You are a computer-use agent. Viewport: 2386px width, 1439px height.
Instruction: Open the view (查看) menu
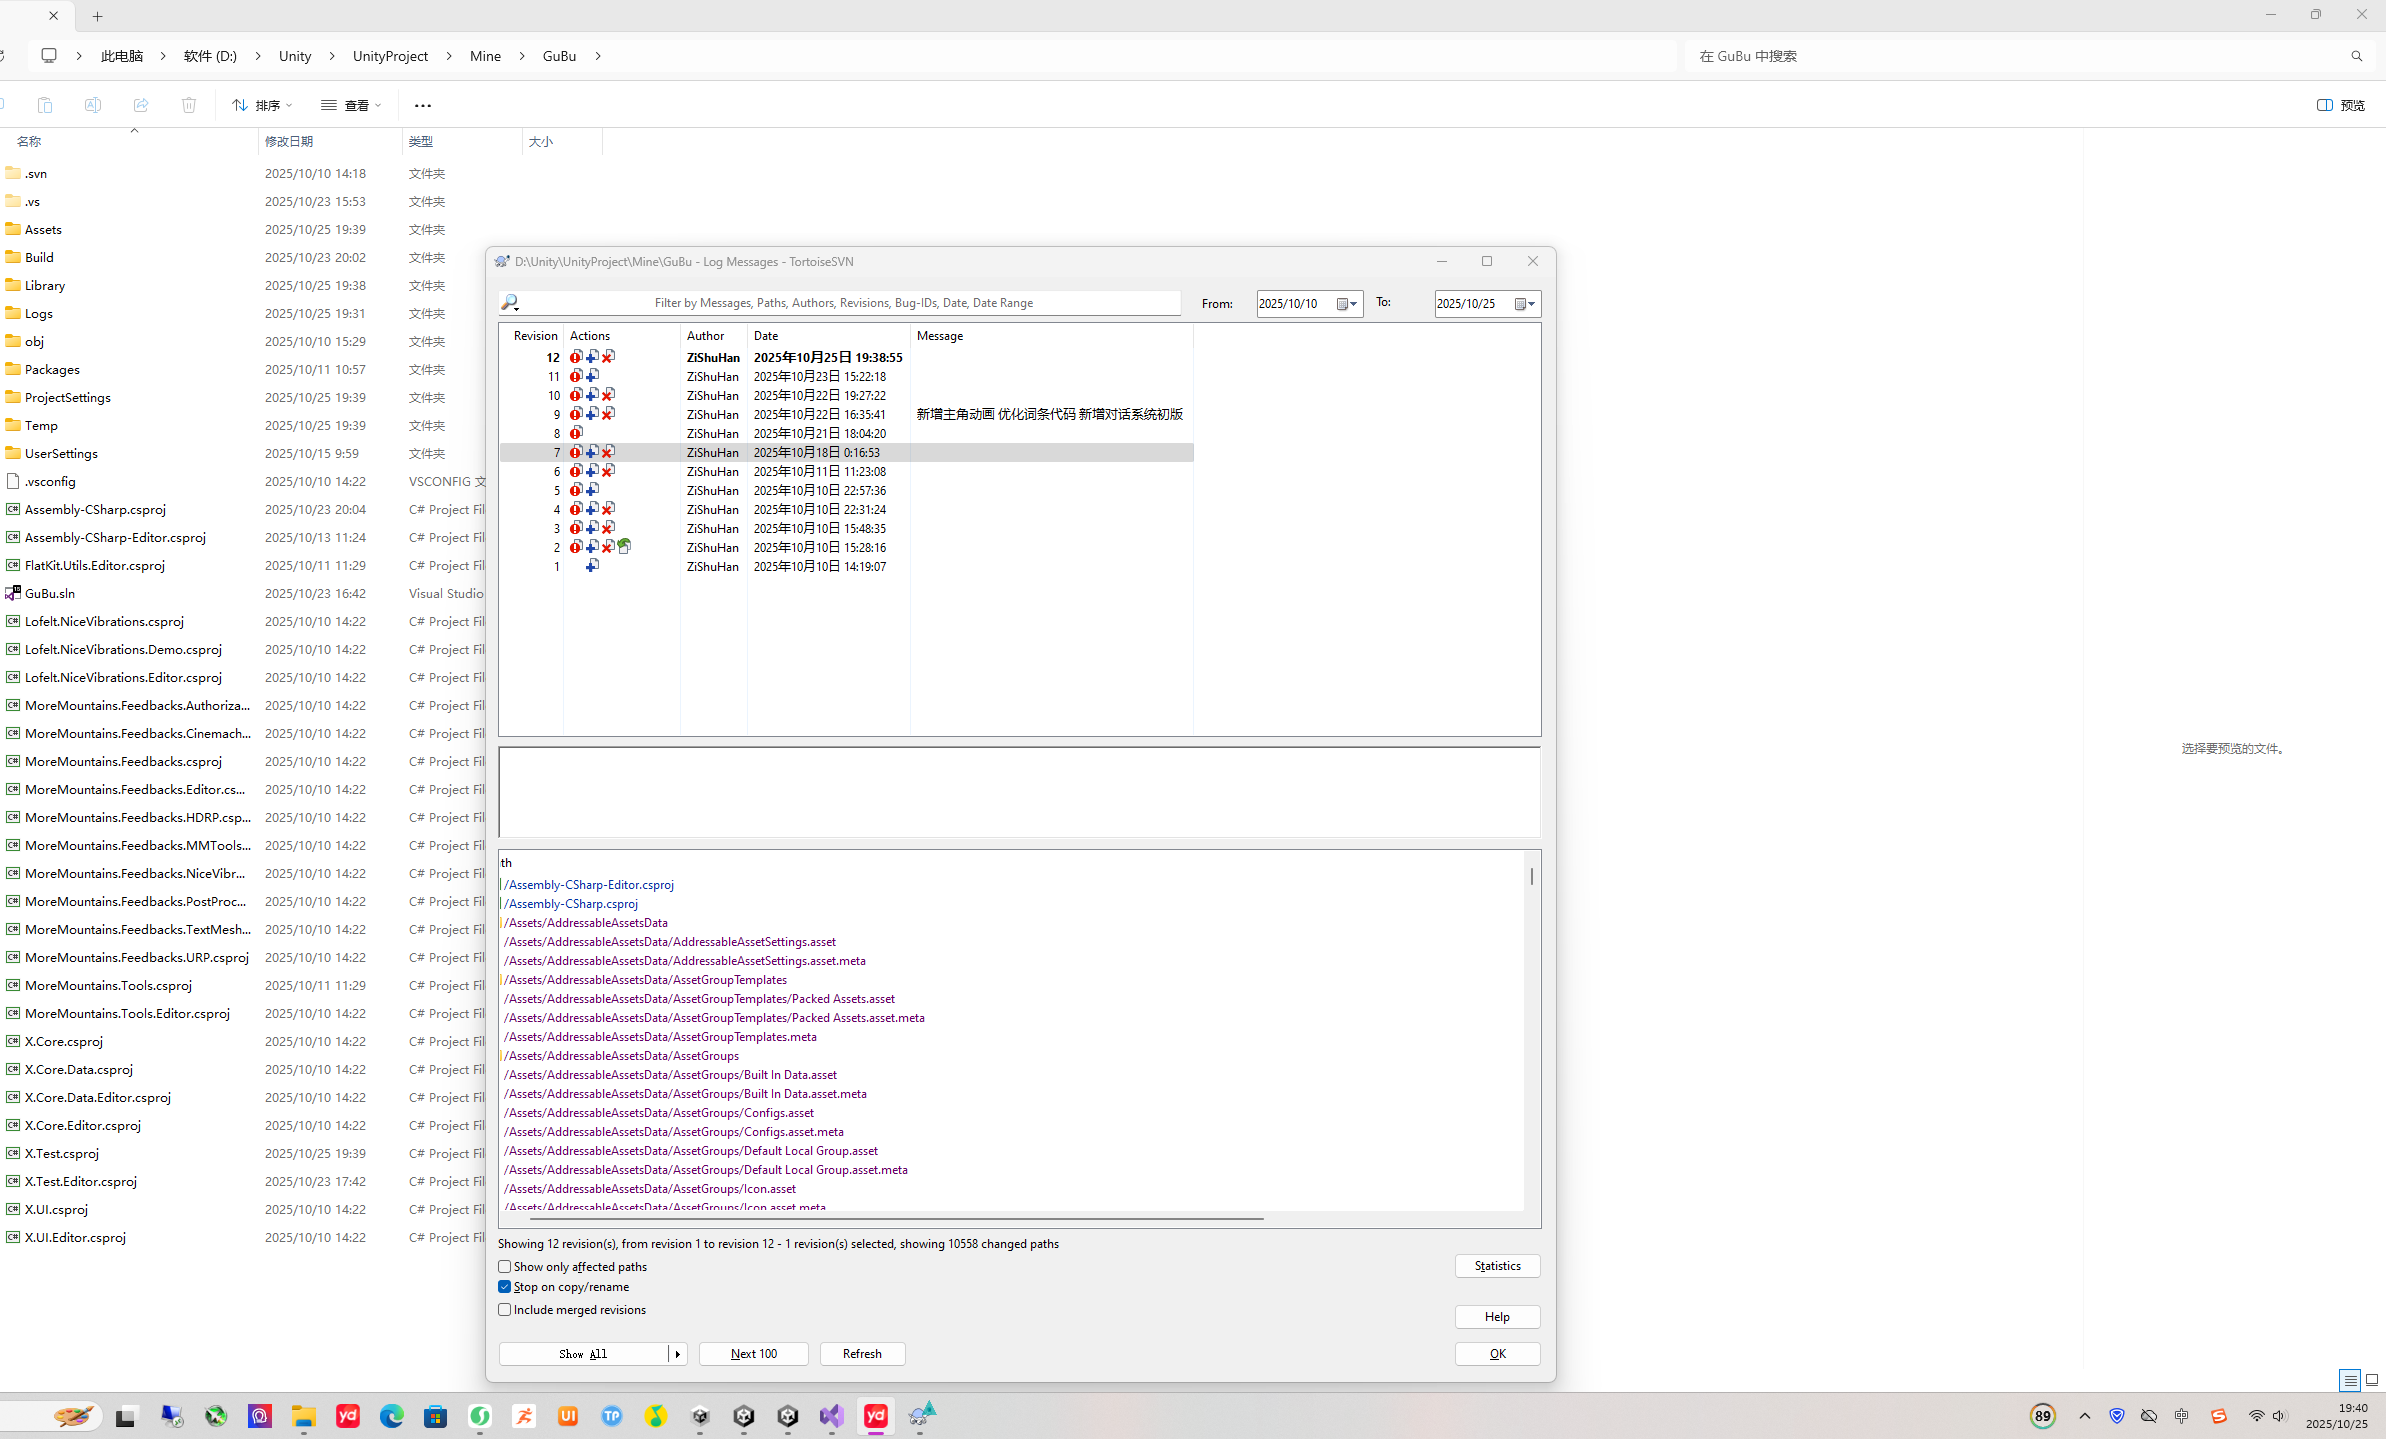point(351,105)
